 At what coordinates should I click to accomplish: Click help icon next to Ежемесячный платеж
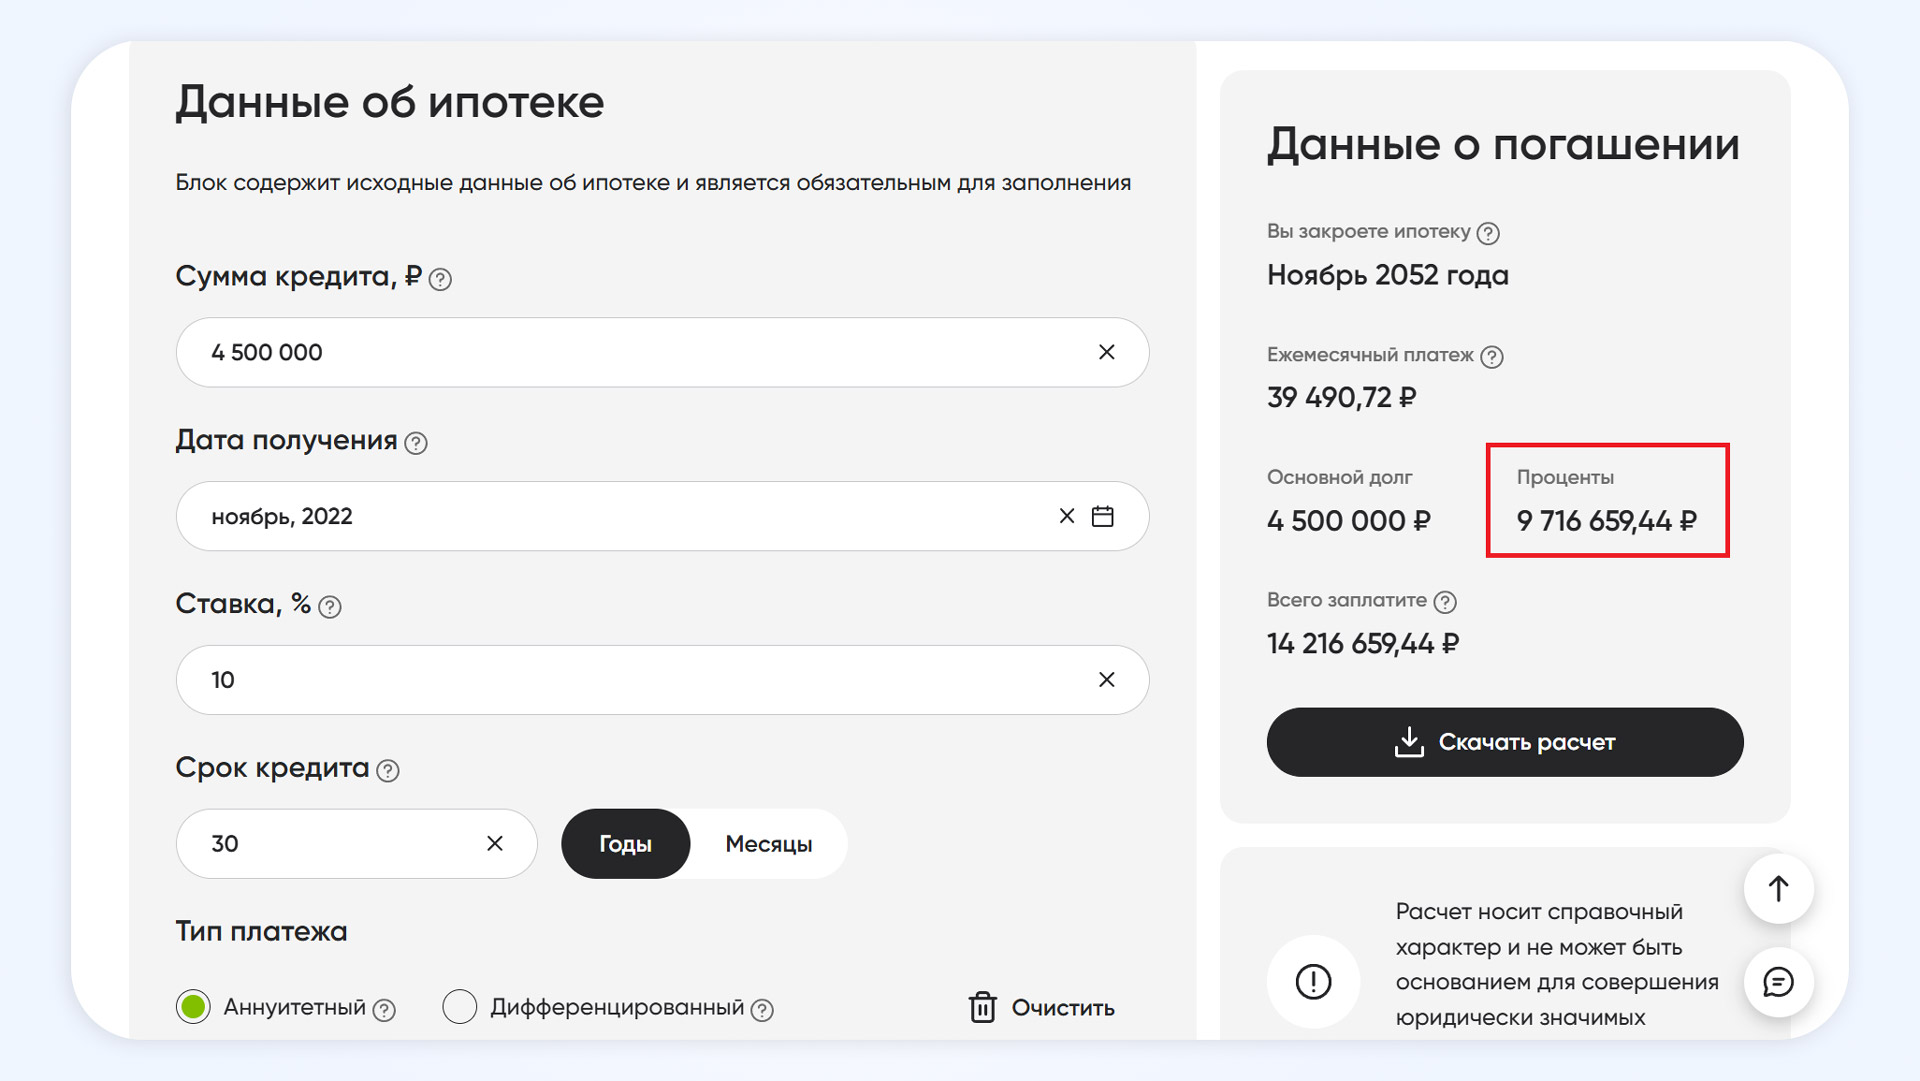pyautogui.click(x=1491, y=357)
